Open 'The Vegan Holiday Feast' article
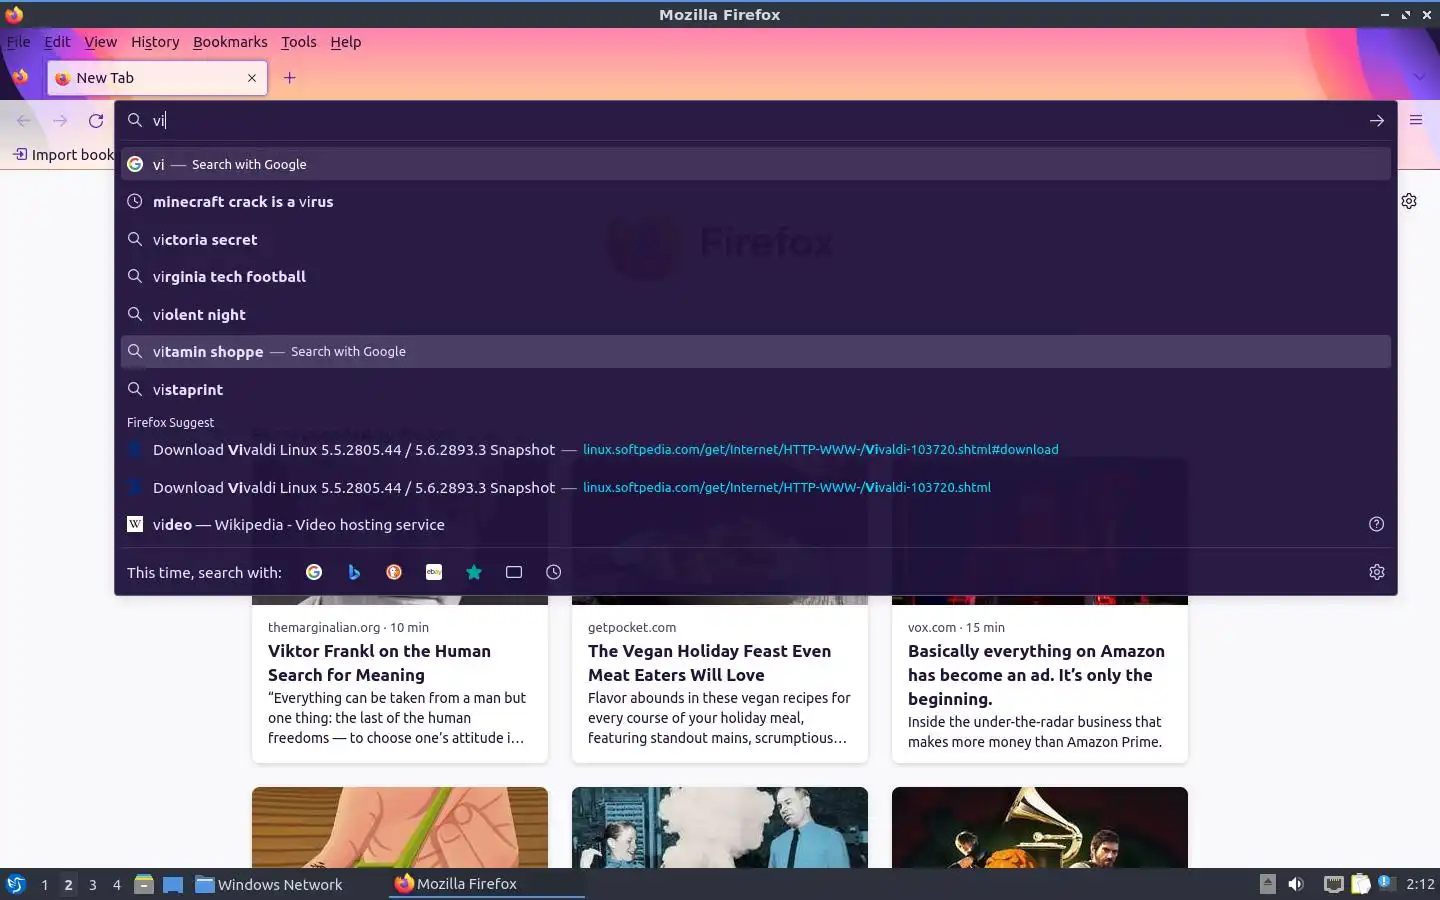This screenshot has height=900, width=1440. pos(709,663)
